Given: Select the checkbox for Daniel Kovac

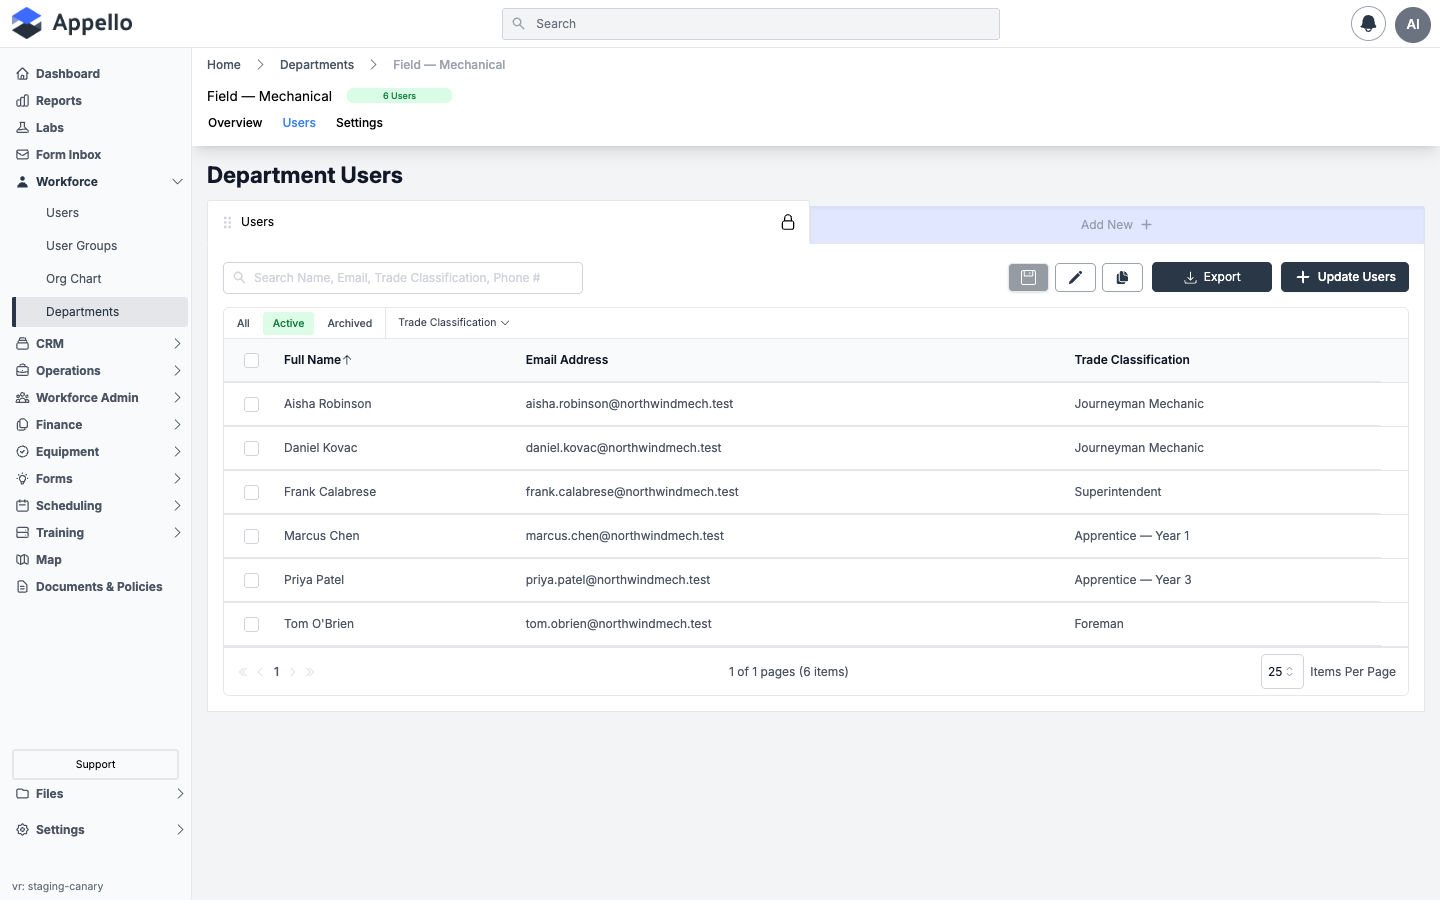Looking at the screenshot, I should 251,448.
